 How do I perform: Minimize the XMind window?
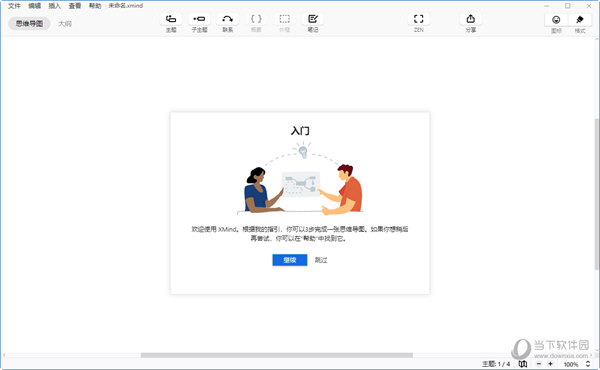[x=546, y=6]
